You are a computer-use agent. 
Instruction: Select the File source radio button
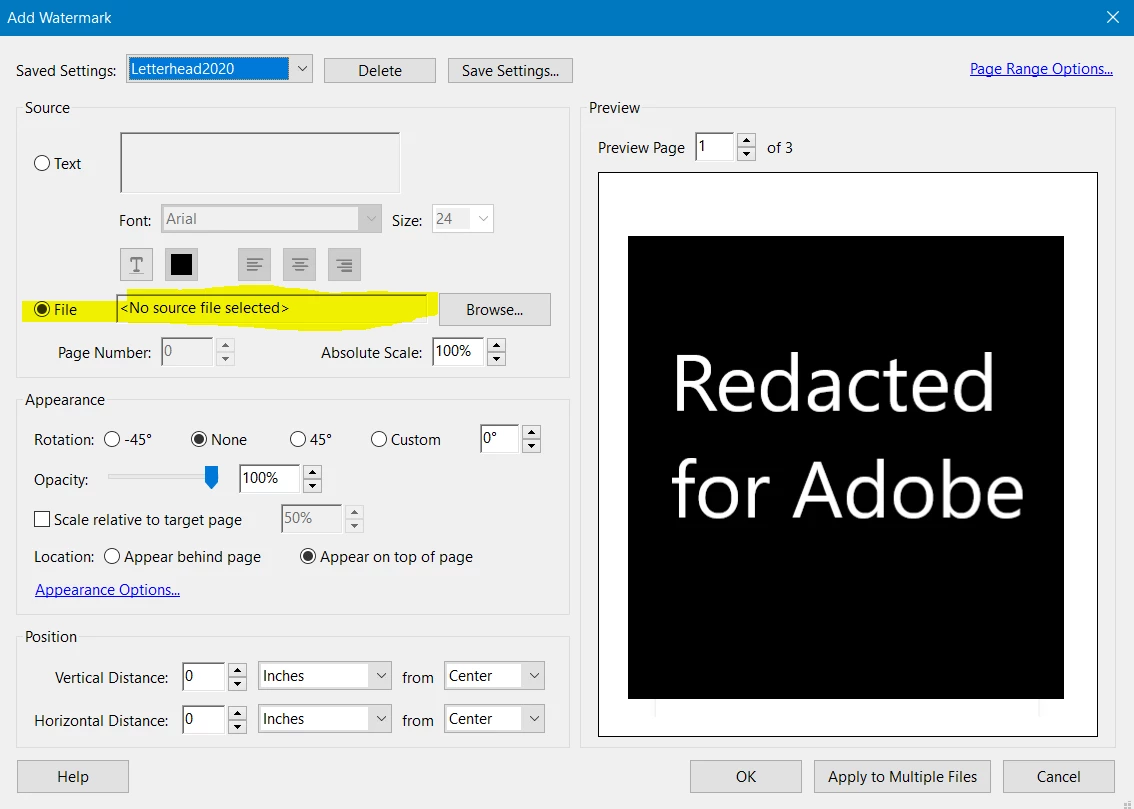point(42,309)
